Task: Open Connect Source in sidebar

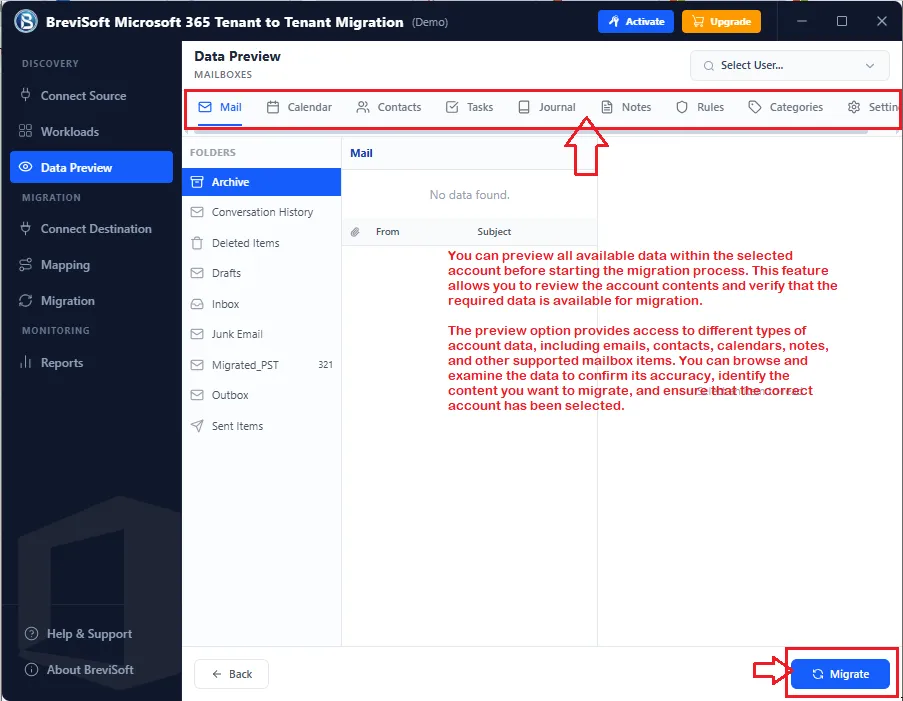Action: (91, 96)
